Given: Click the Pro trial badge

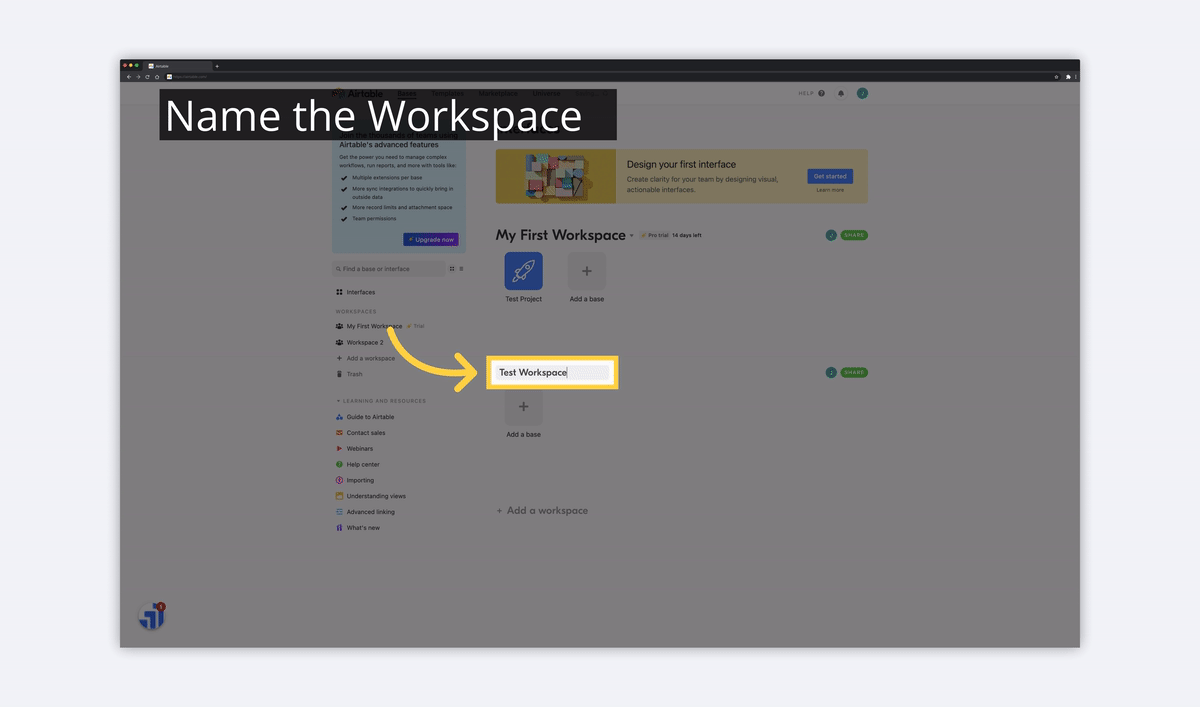Looking at the screenshot, I should 654,236.
